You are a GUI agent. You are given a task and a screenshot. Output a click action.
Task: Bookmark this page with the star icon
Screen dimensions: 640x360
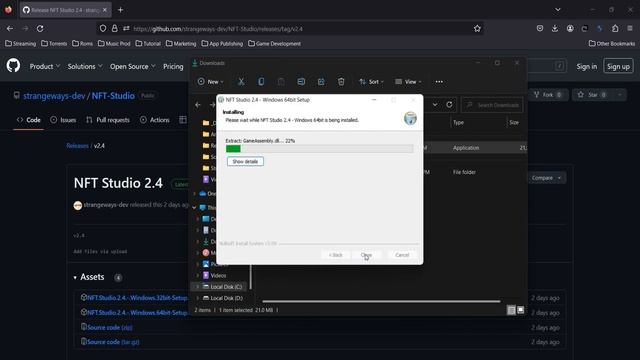point(477,29)
